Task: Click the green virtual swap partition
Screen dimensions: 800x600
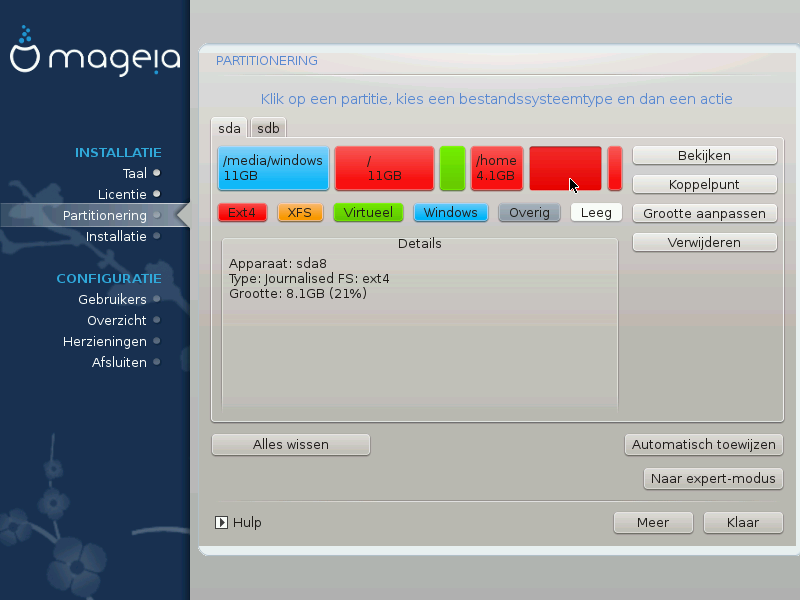Action: 452,168
